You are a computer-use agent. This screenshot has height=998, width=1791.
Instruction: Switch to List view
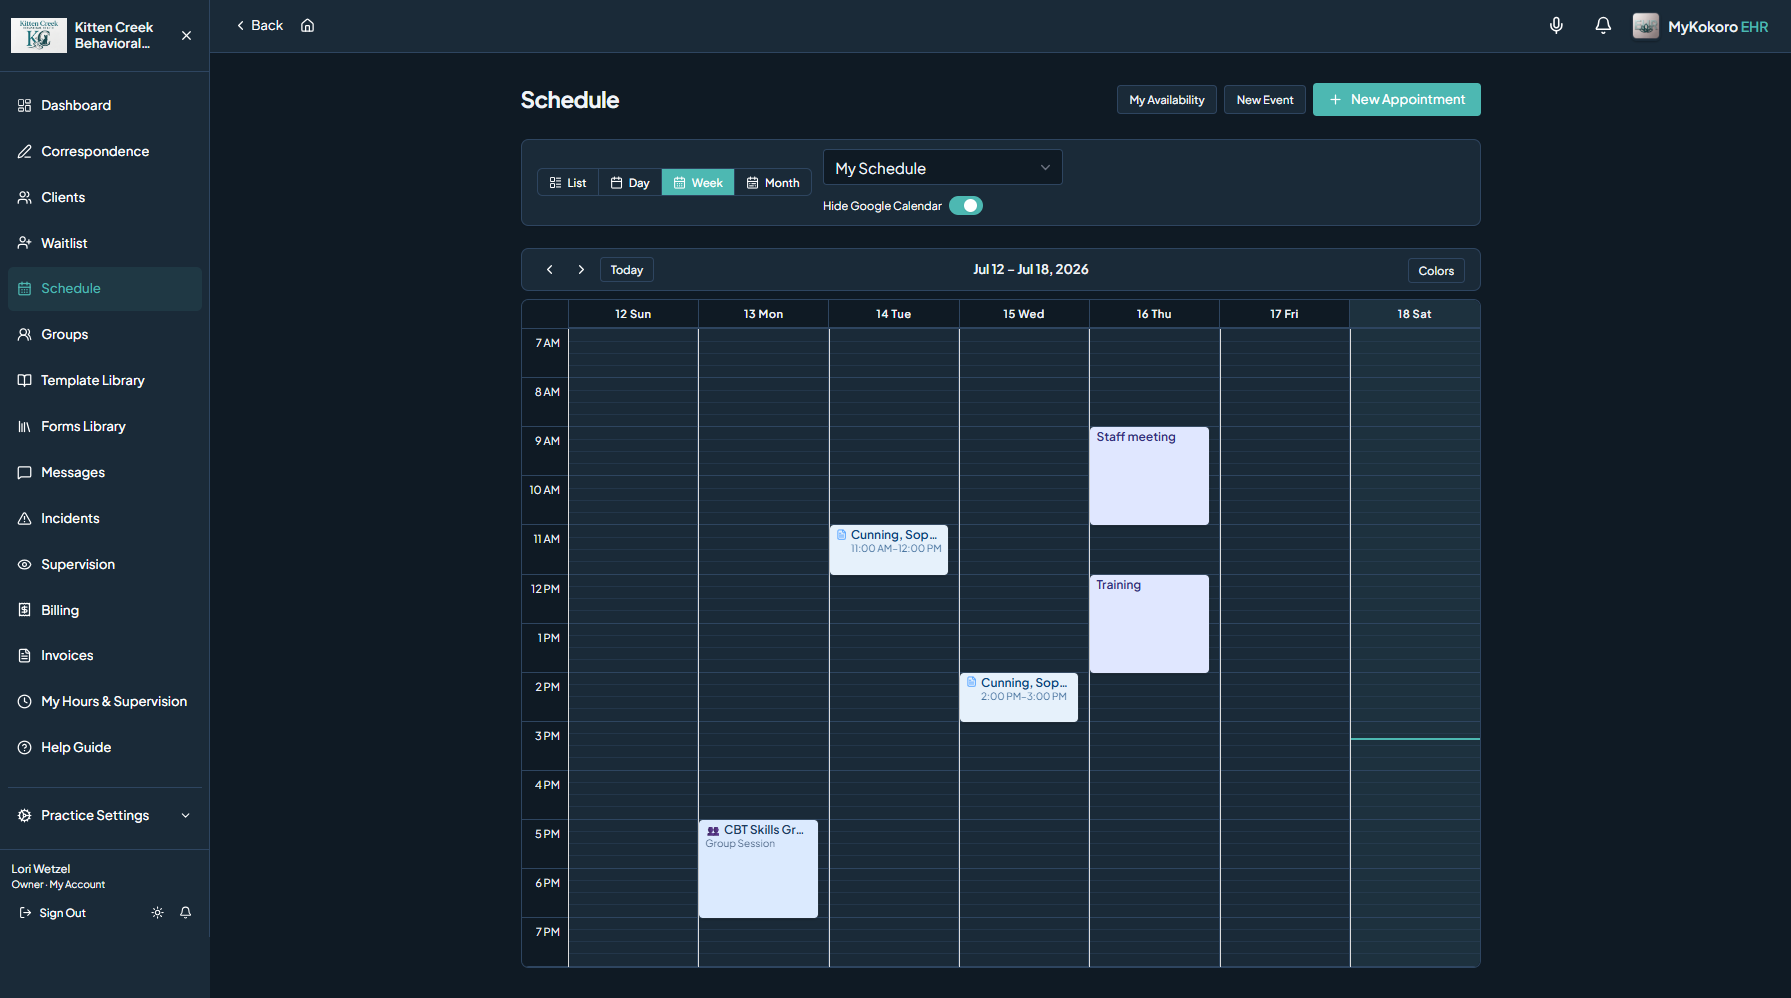coord(568,183)
